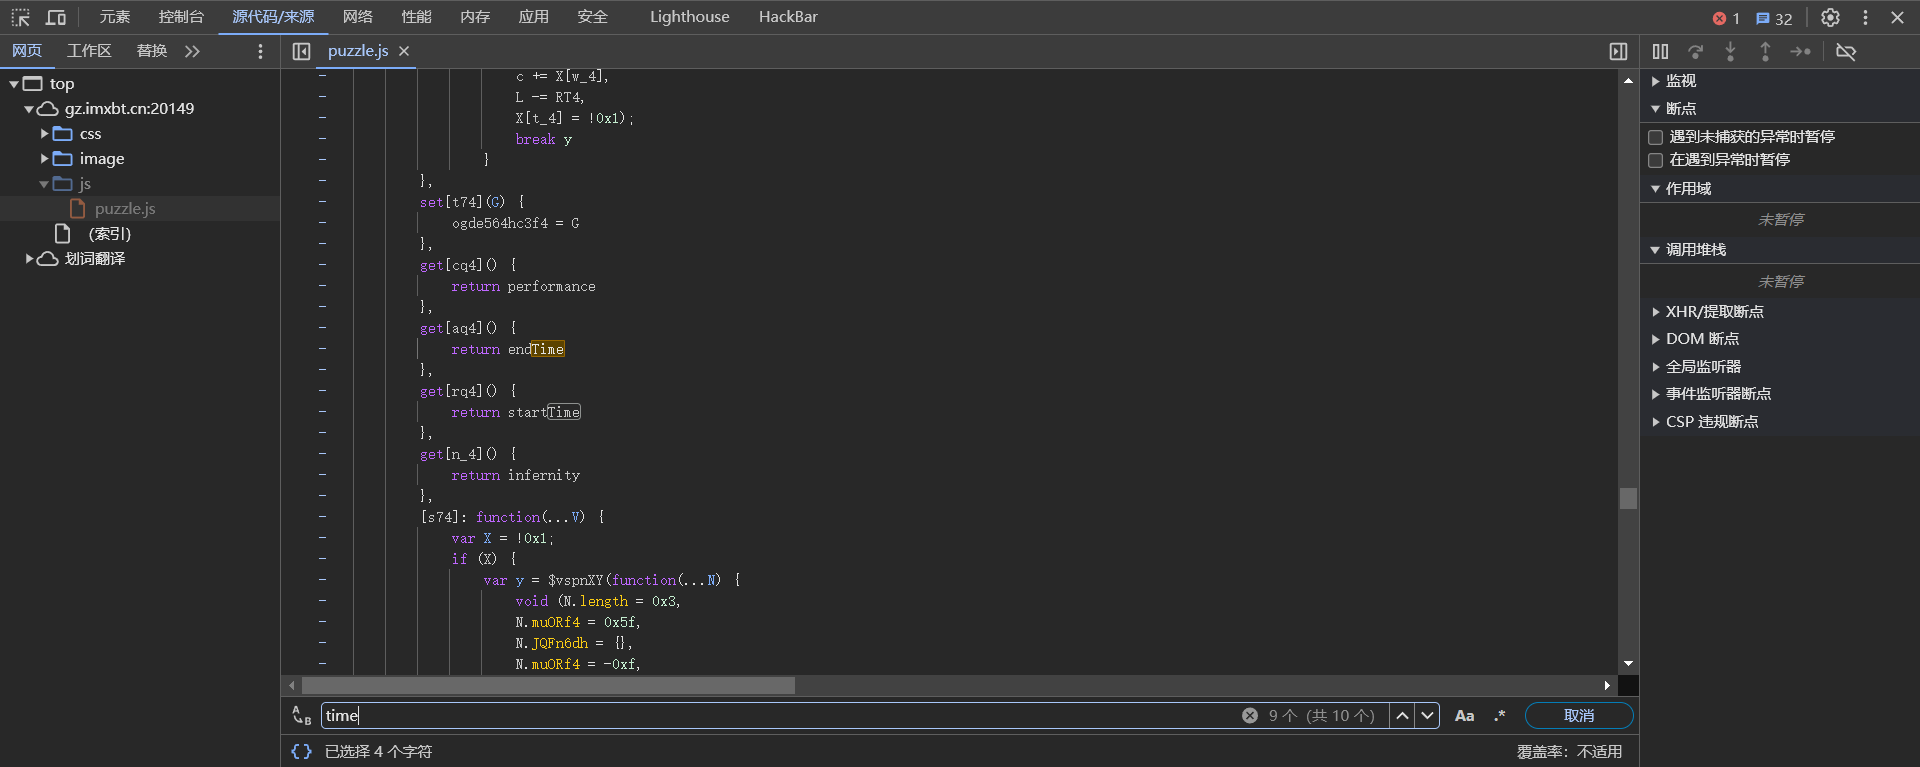Hide the navigator sidebar pane

301,51
